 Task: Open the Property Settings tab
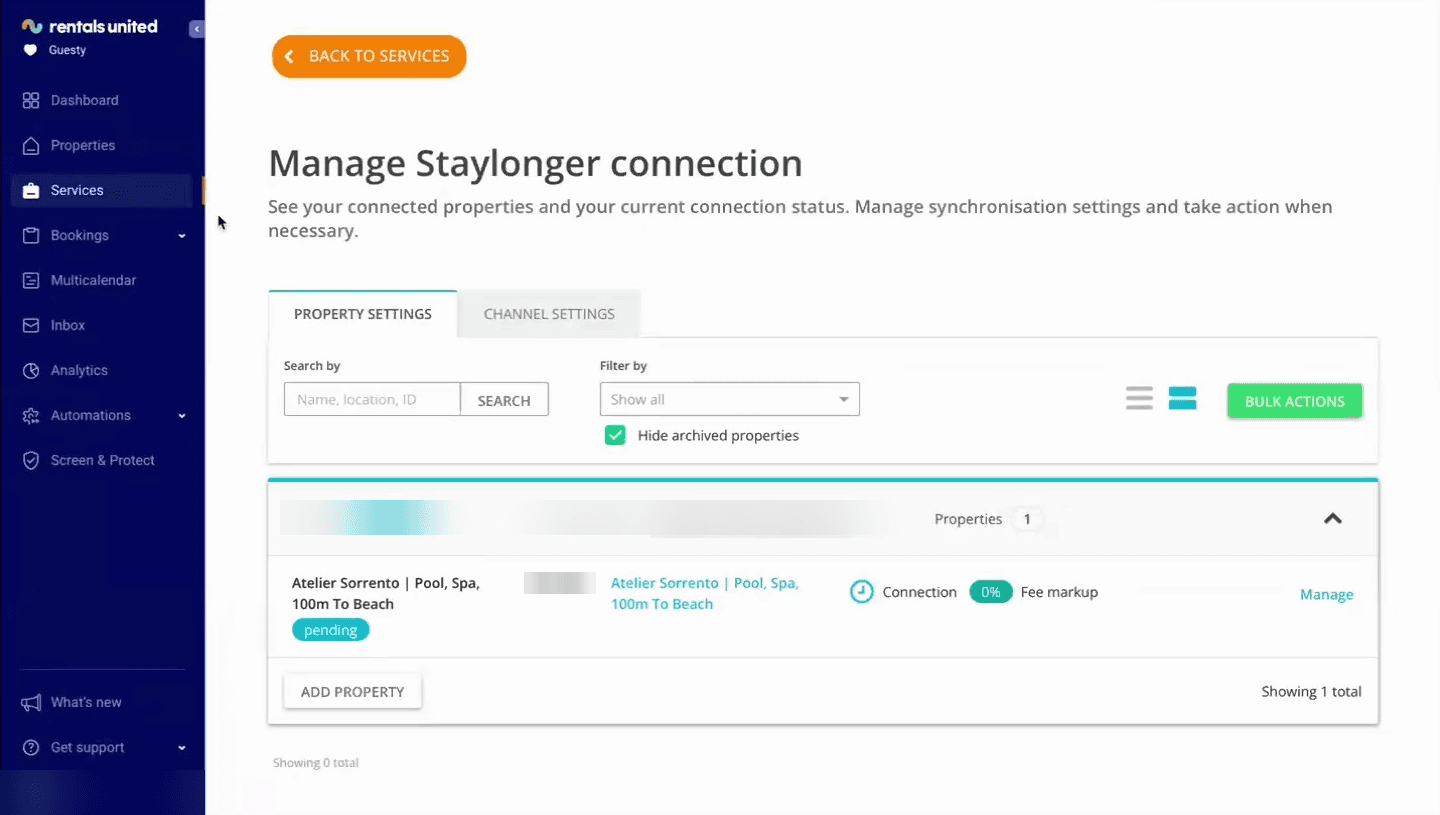point(363,314)
